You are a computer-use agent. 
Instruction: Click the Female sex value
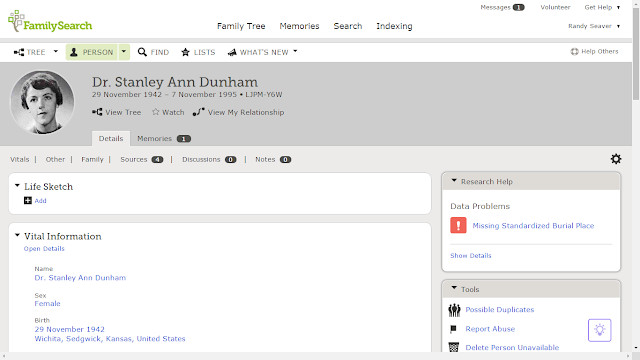(47, 303)
